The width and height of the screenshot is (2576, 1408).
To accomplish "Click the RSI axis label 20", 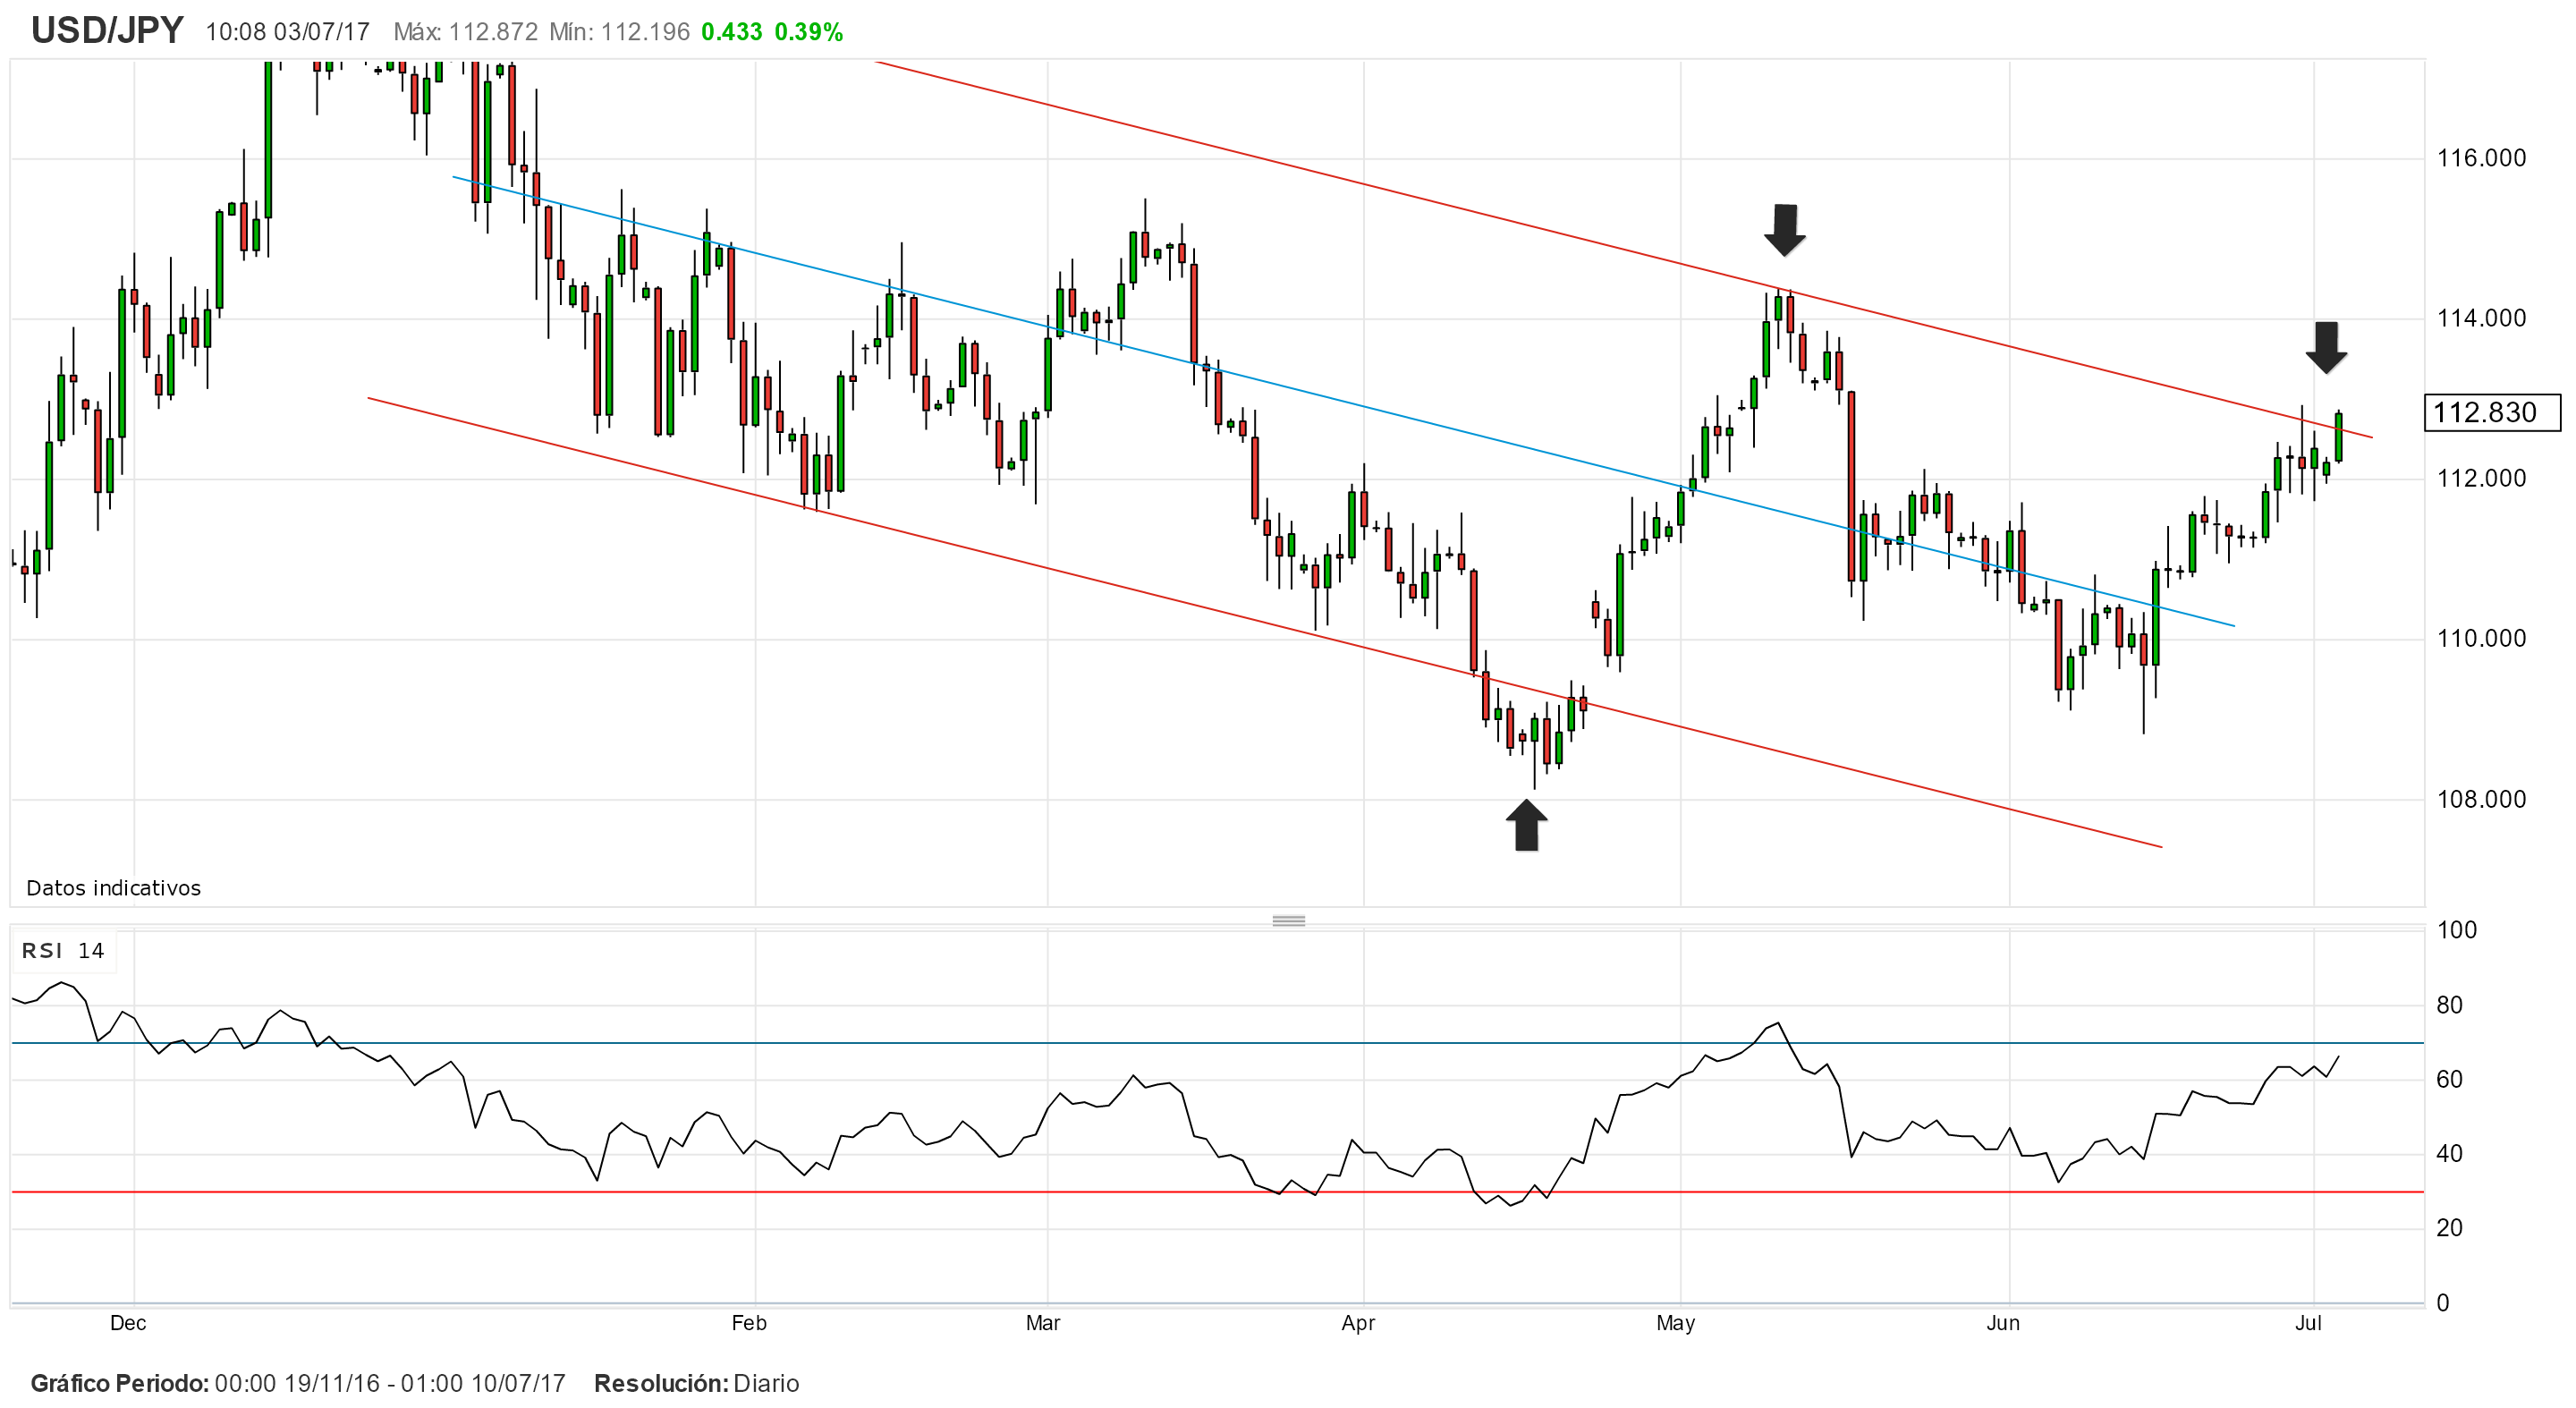I will tap(2450, 1228).
